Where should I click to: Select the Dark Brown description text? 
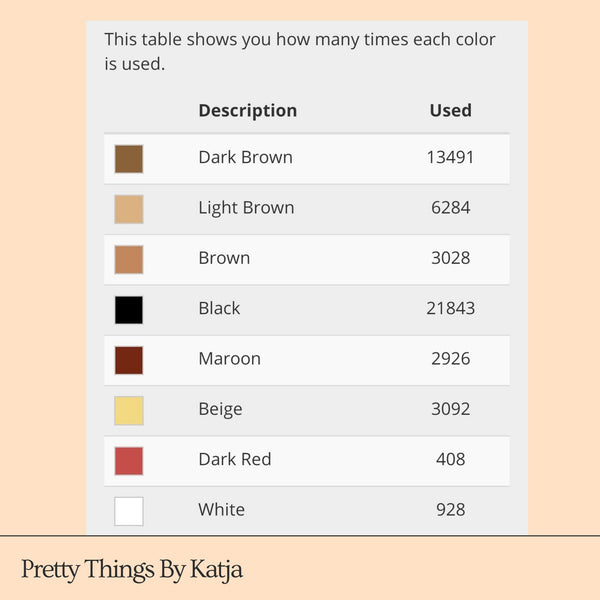(x=245, y=158)
